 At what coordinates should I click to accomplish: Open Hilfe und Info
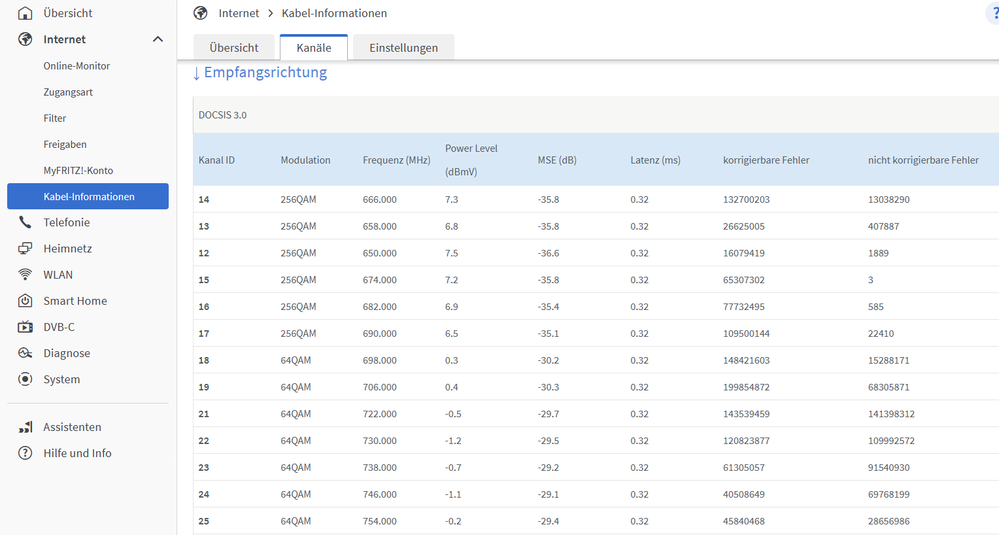click(77, 453)
